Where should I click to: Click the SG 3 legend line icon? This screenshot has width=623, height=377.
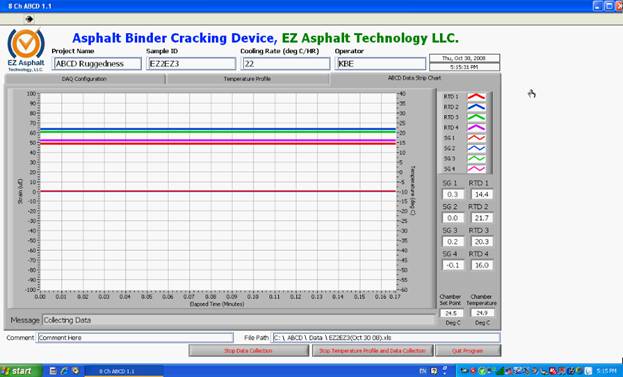coord(476,159)
